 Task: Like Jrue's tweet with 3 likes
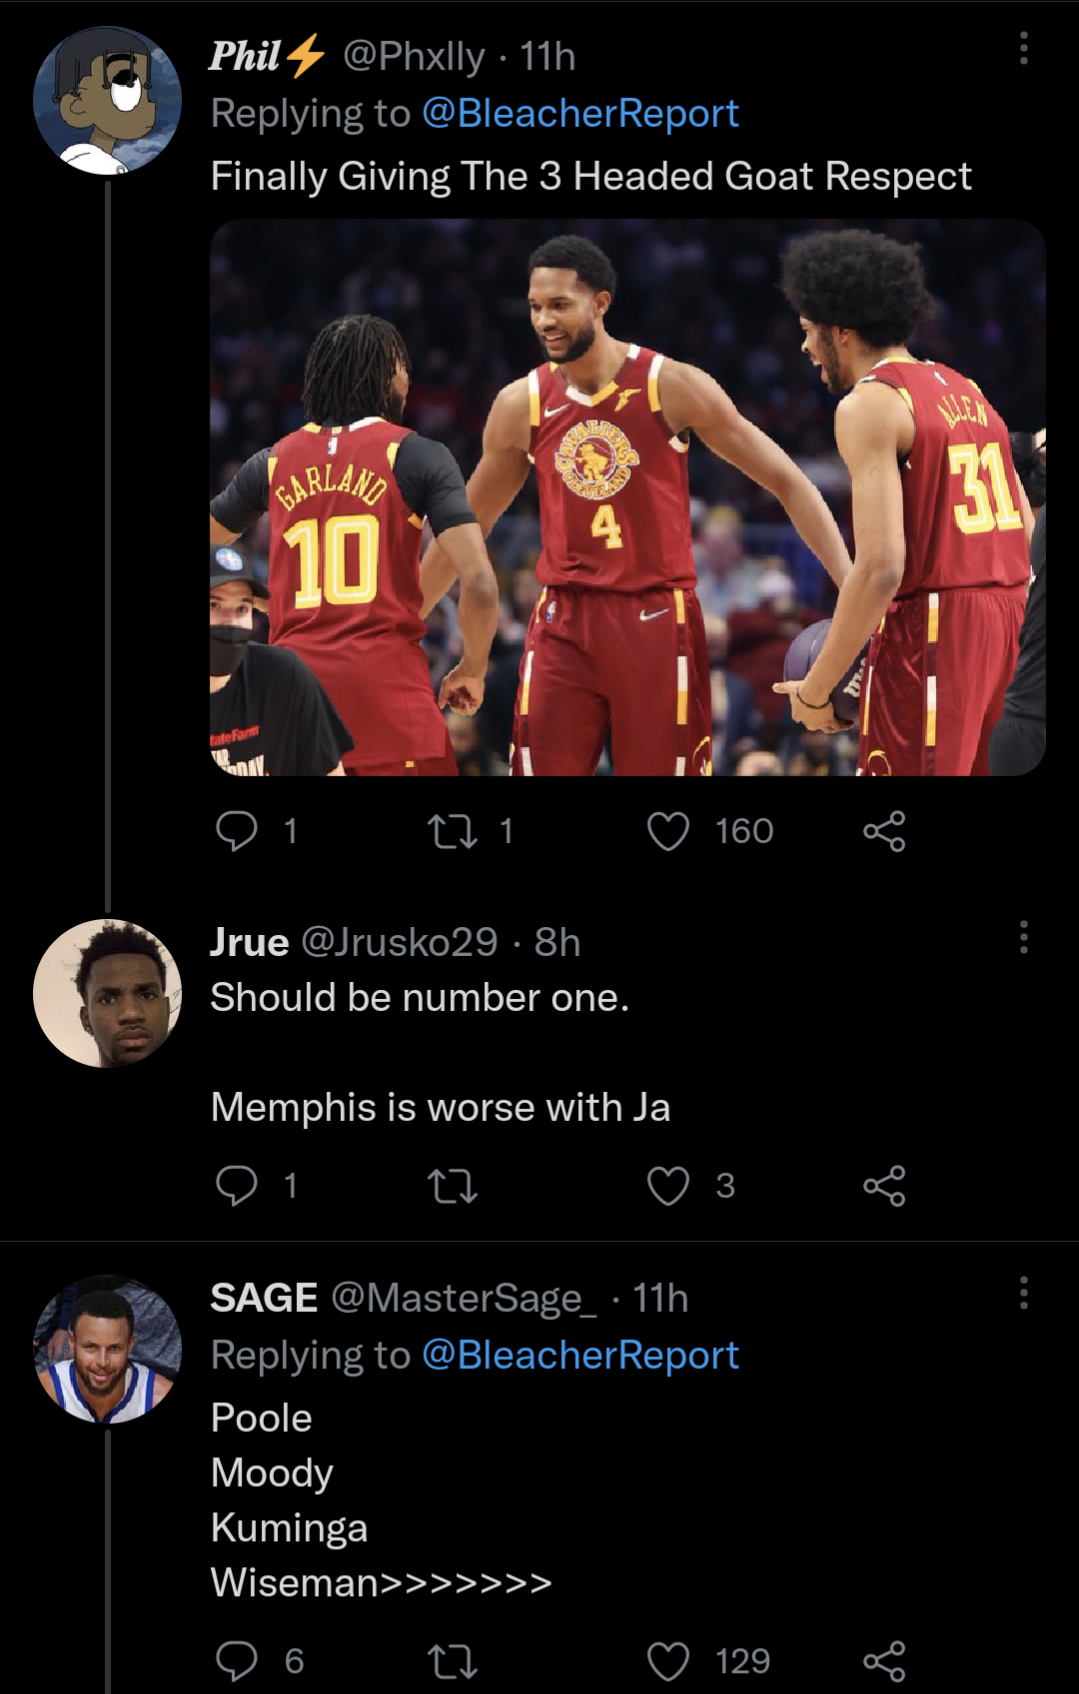[668, 1186]
